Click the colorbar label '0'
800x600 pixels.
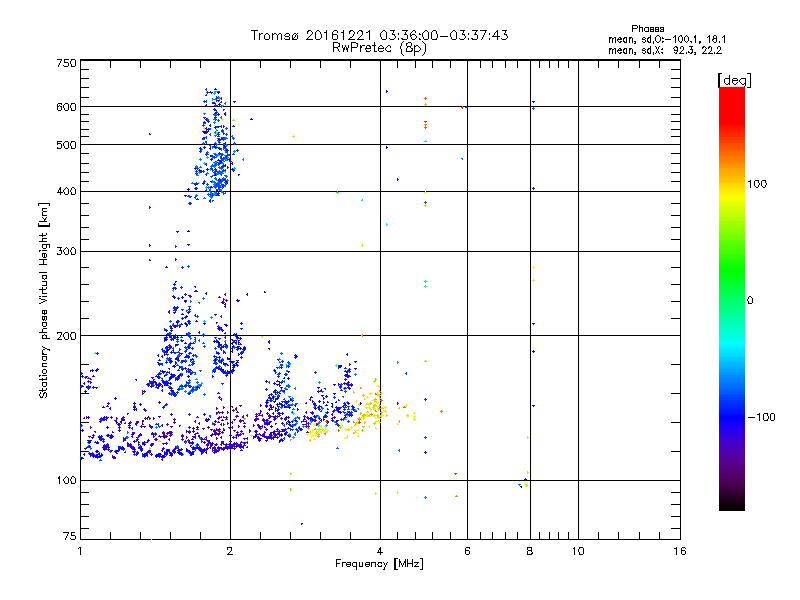click(750, 301)
